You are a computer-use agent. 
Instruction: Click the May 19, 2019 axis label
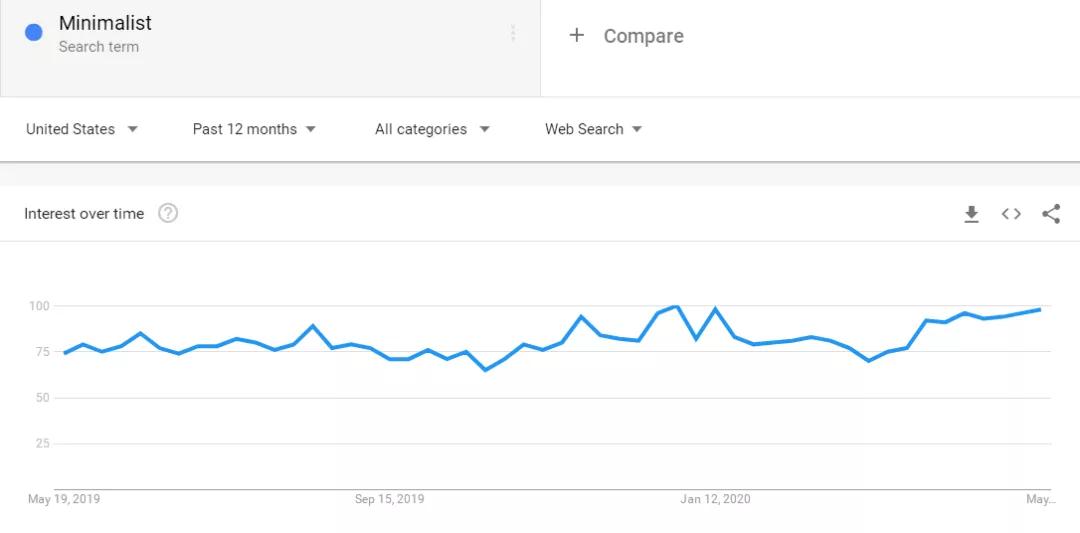[64, 499]
